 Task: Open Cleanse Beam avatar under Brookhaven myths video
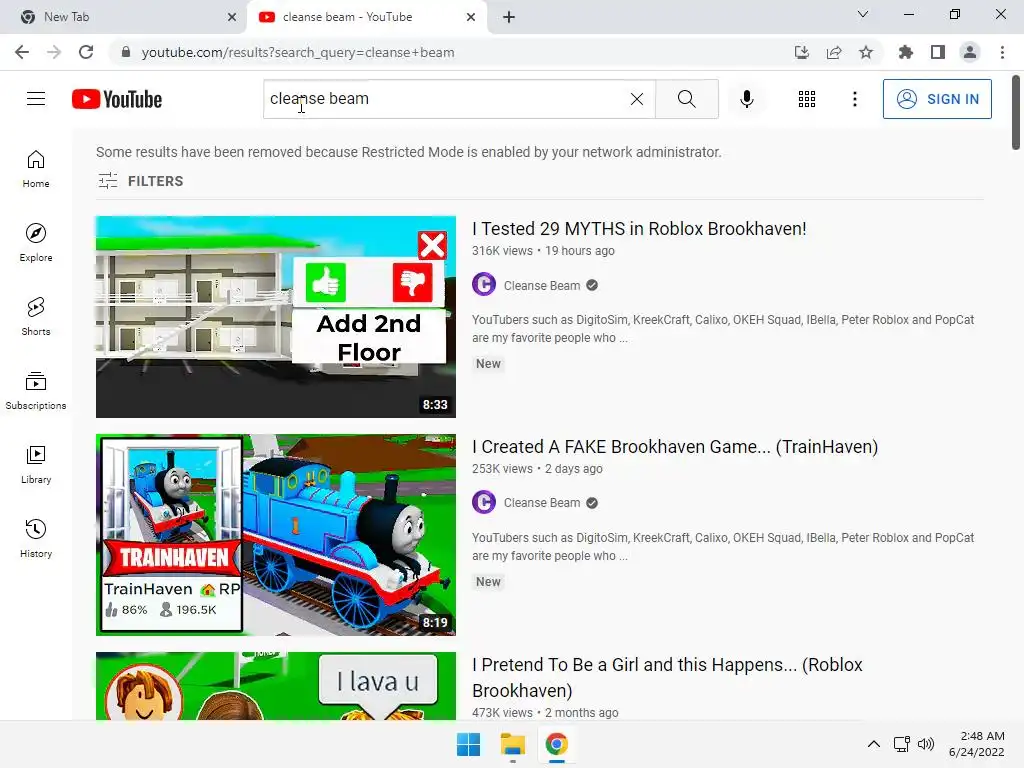[x=484, y=285]
